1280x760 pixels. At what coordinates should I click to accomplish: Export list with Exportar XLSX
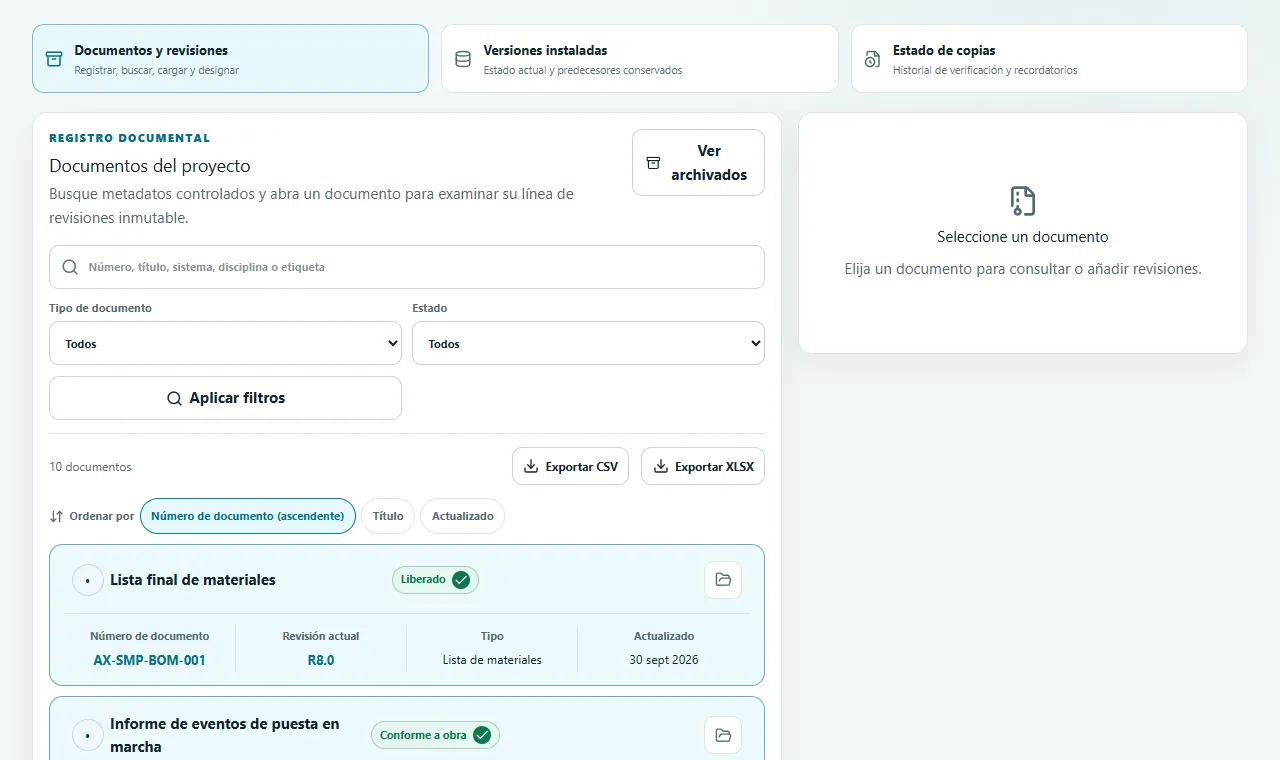click(x=703, y=466)
